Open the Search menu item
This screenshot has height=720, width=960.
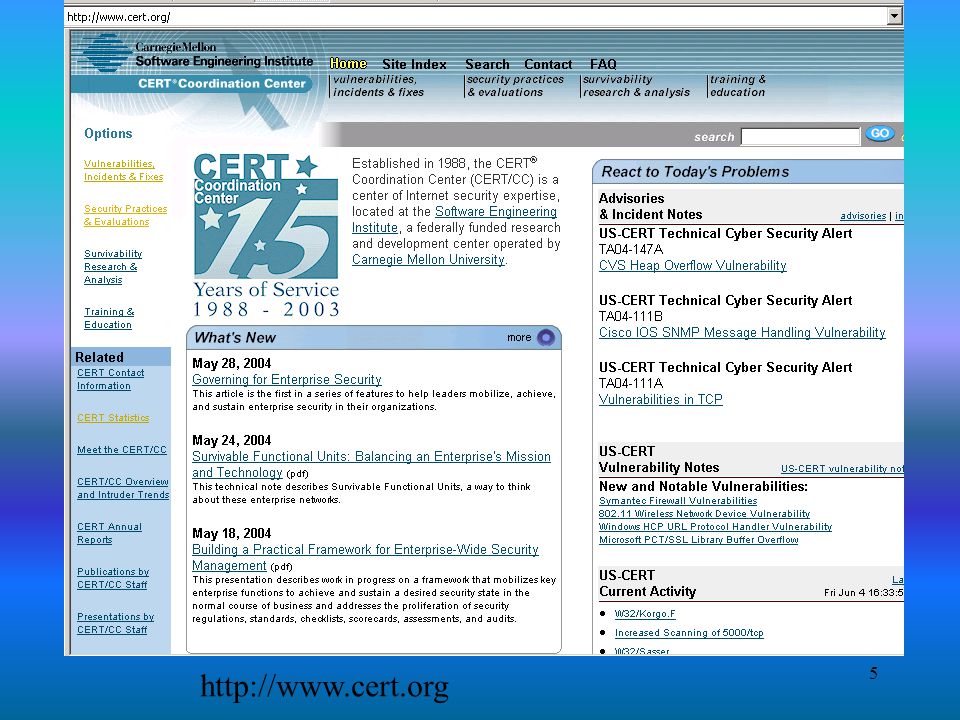tap(487, 64)
